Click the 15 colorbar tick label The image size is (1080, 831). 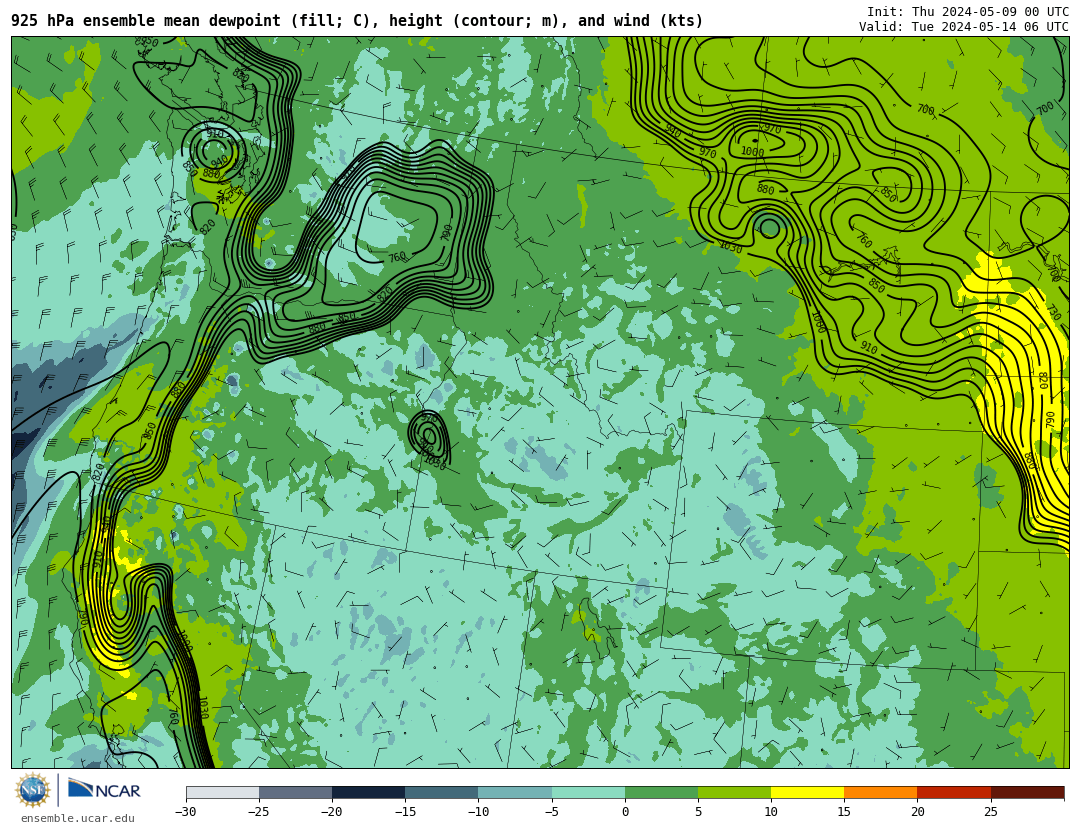click(x=844, y=812)
